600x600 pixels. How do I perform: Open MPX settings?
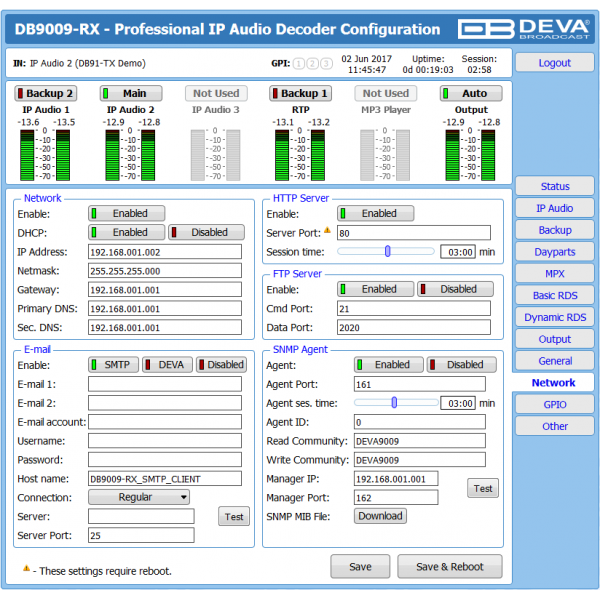click(x=555, y=274)
